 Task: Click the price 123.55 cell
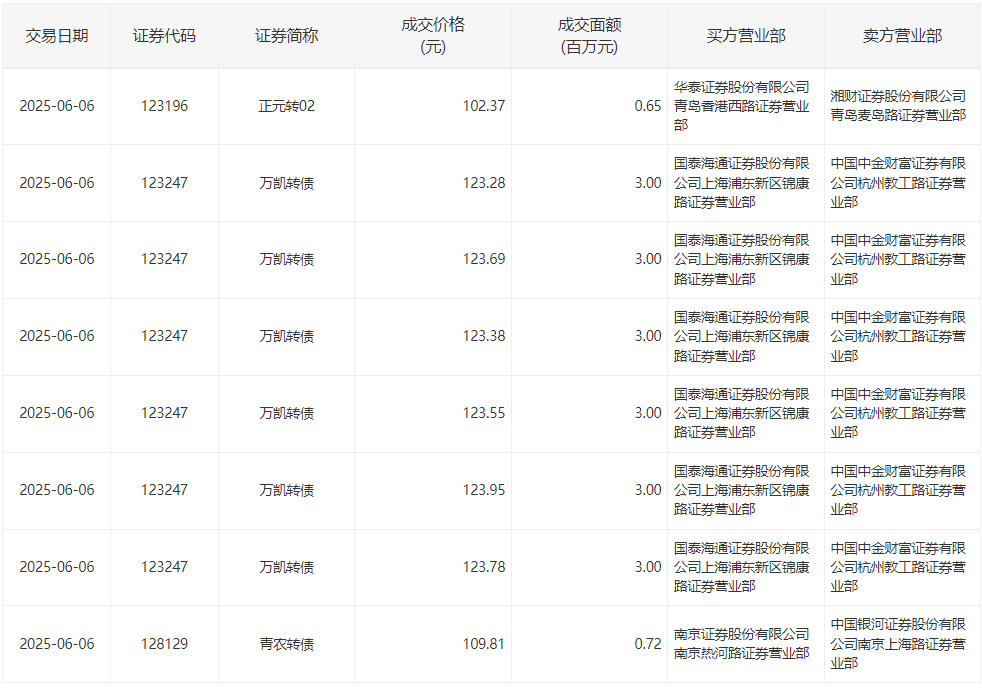(x=433, y=413)
